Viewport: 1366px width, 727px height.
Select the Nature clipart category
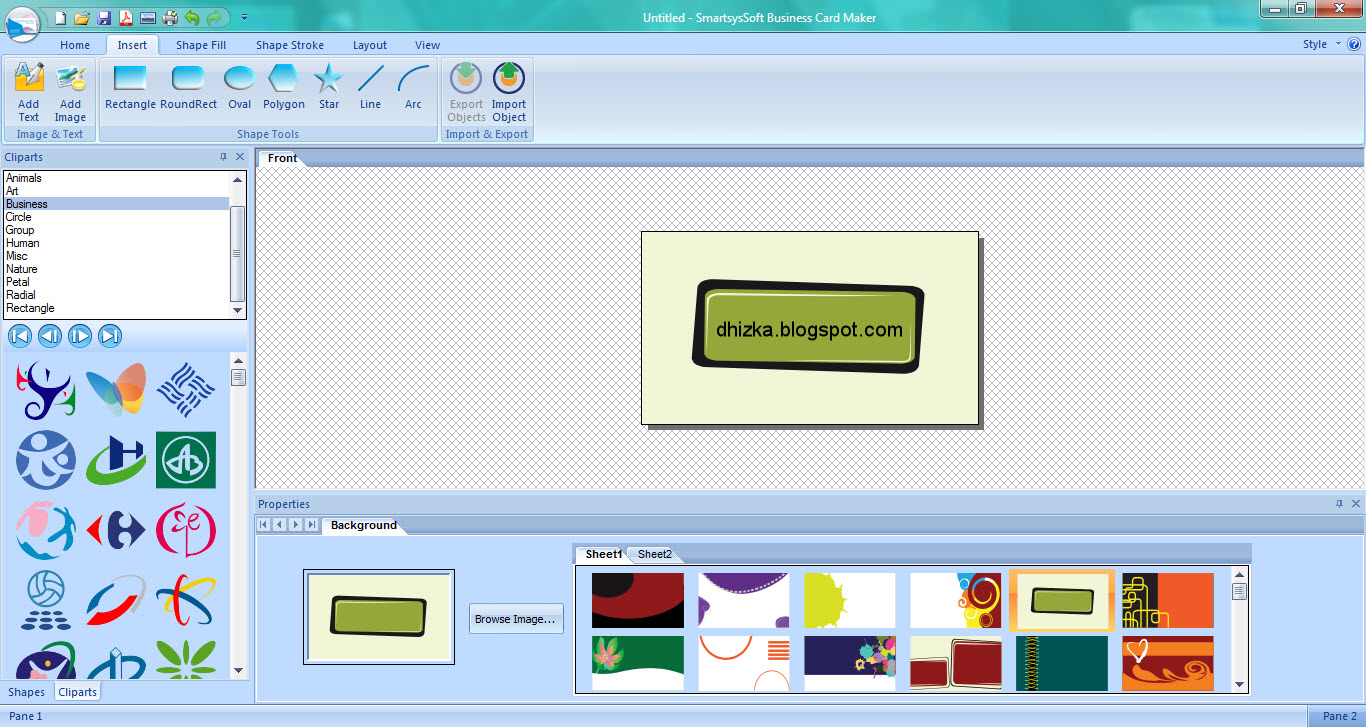tap(22, 269)
